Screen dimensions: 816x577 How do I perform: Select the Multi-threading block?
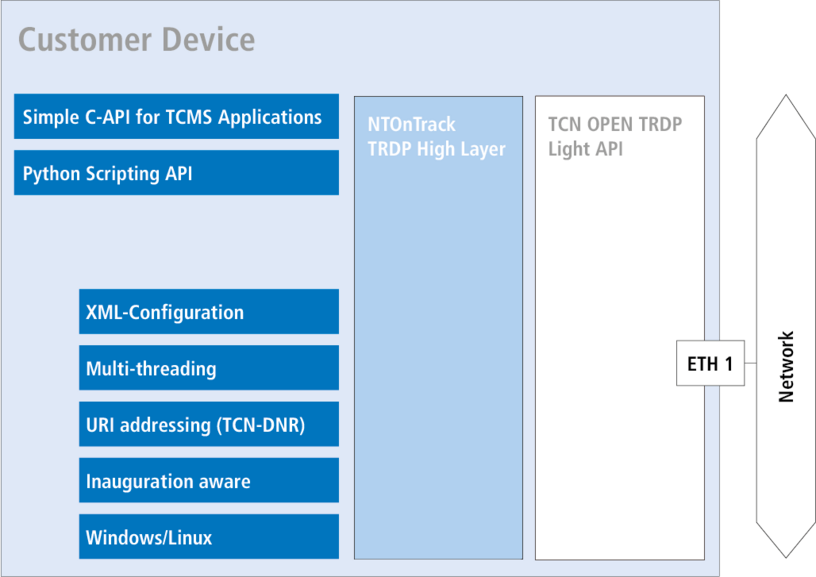(209, 368)
